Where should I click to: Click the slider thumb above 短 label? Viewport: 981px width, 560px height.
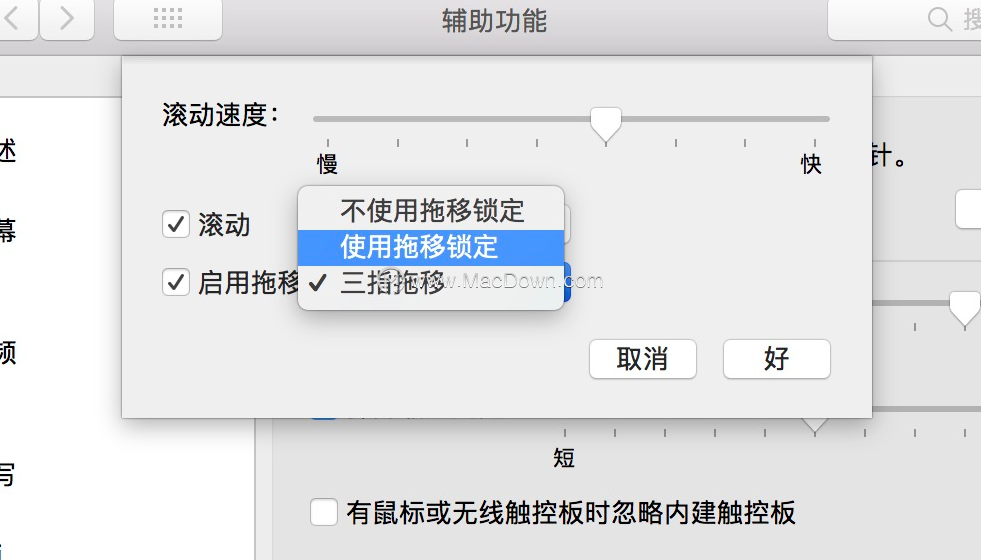815,425
